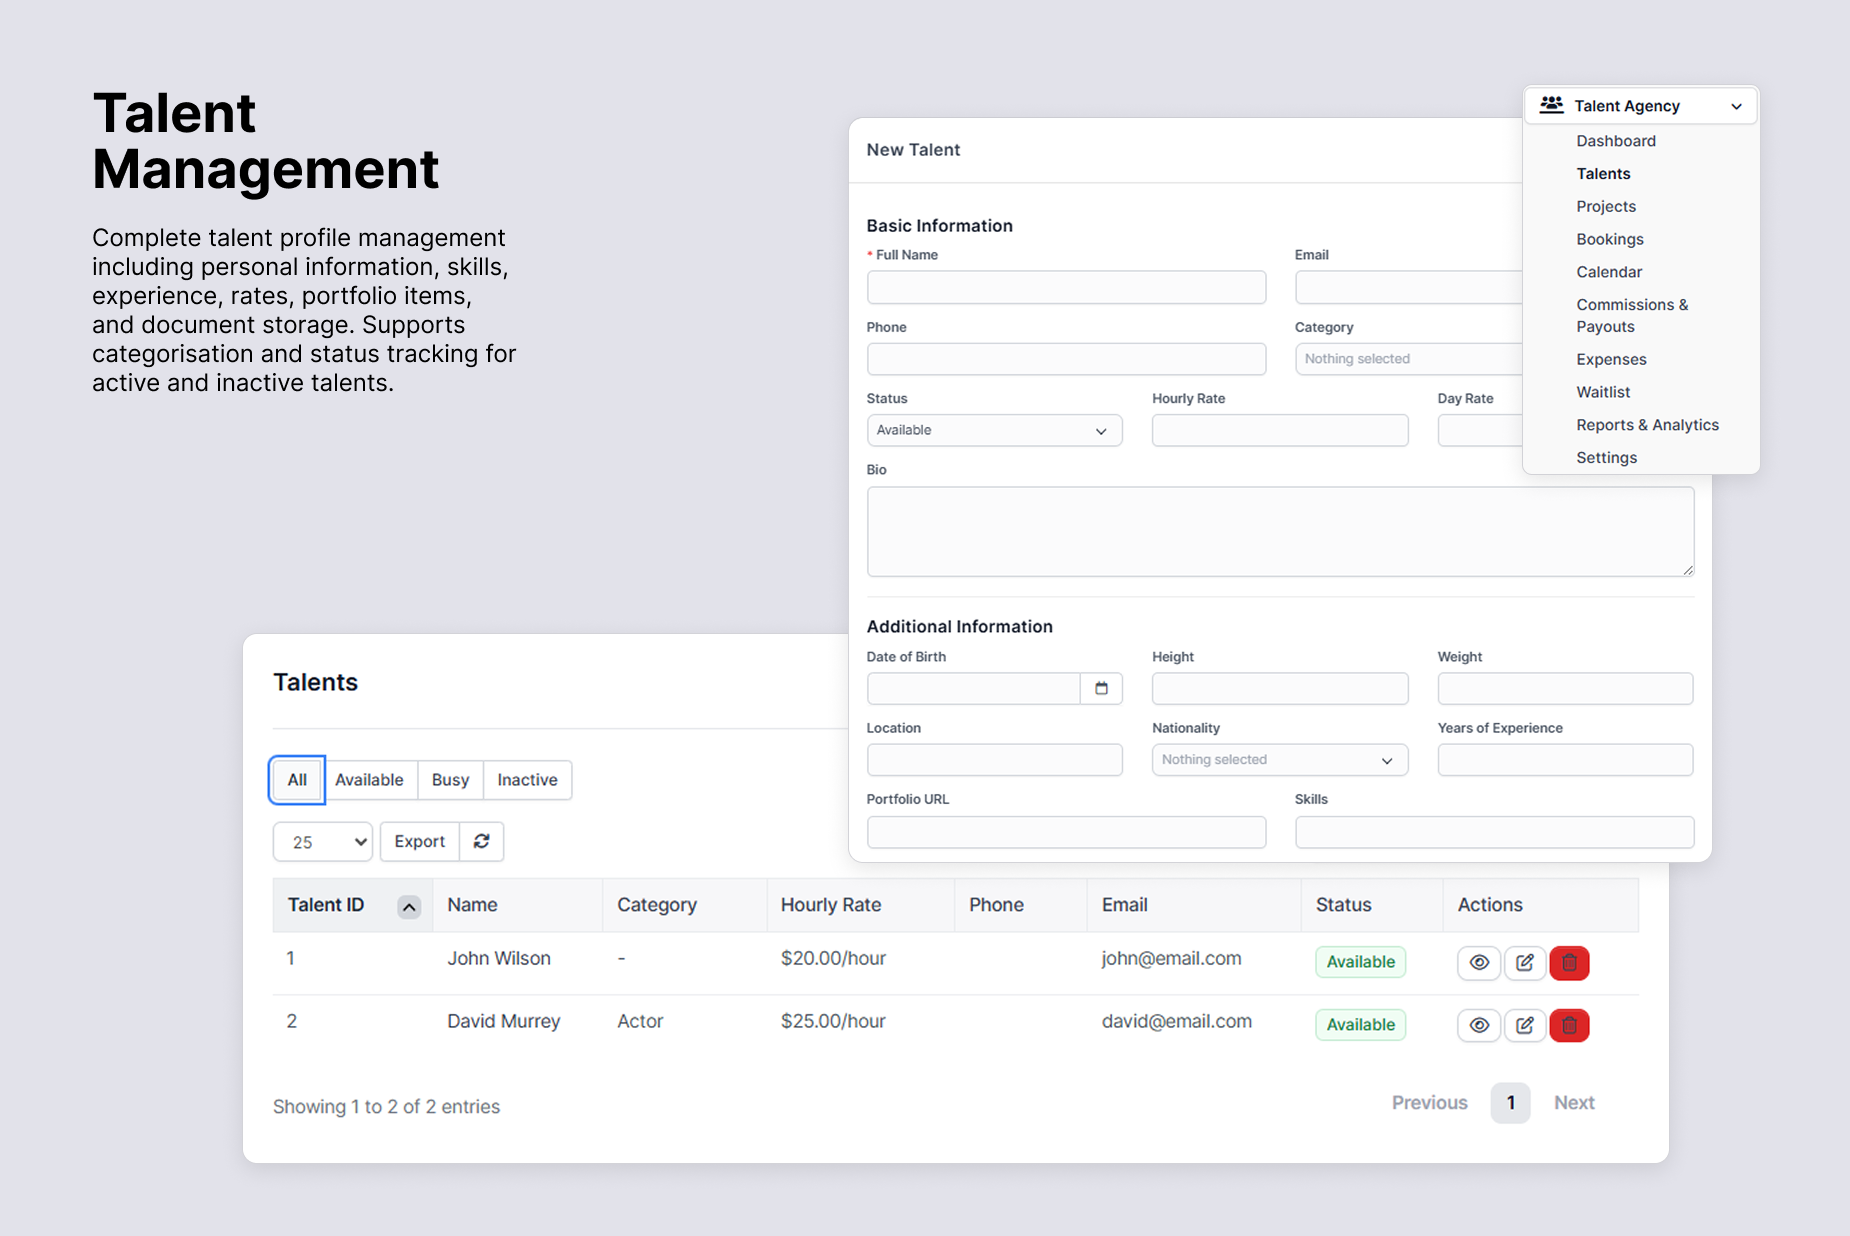Click into the Skills field
The width and height of the screenshot is (1850, 1236).
(x=1494, y=832)
